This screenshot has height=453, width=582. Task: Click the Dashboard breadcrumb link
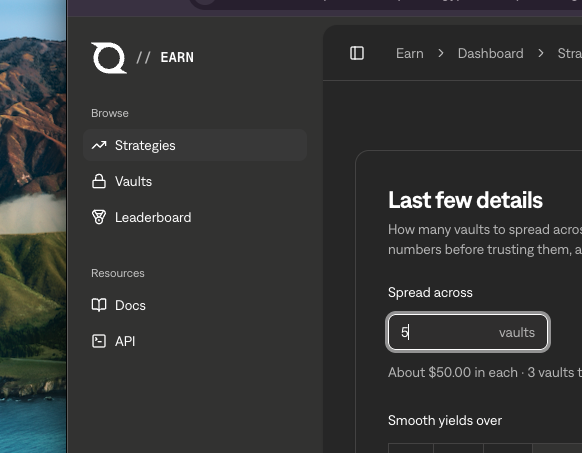pyautogui.click(x=490, y=53)
